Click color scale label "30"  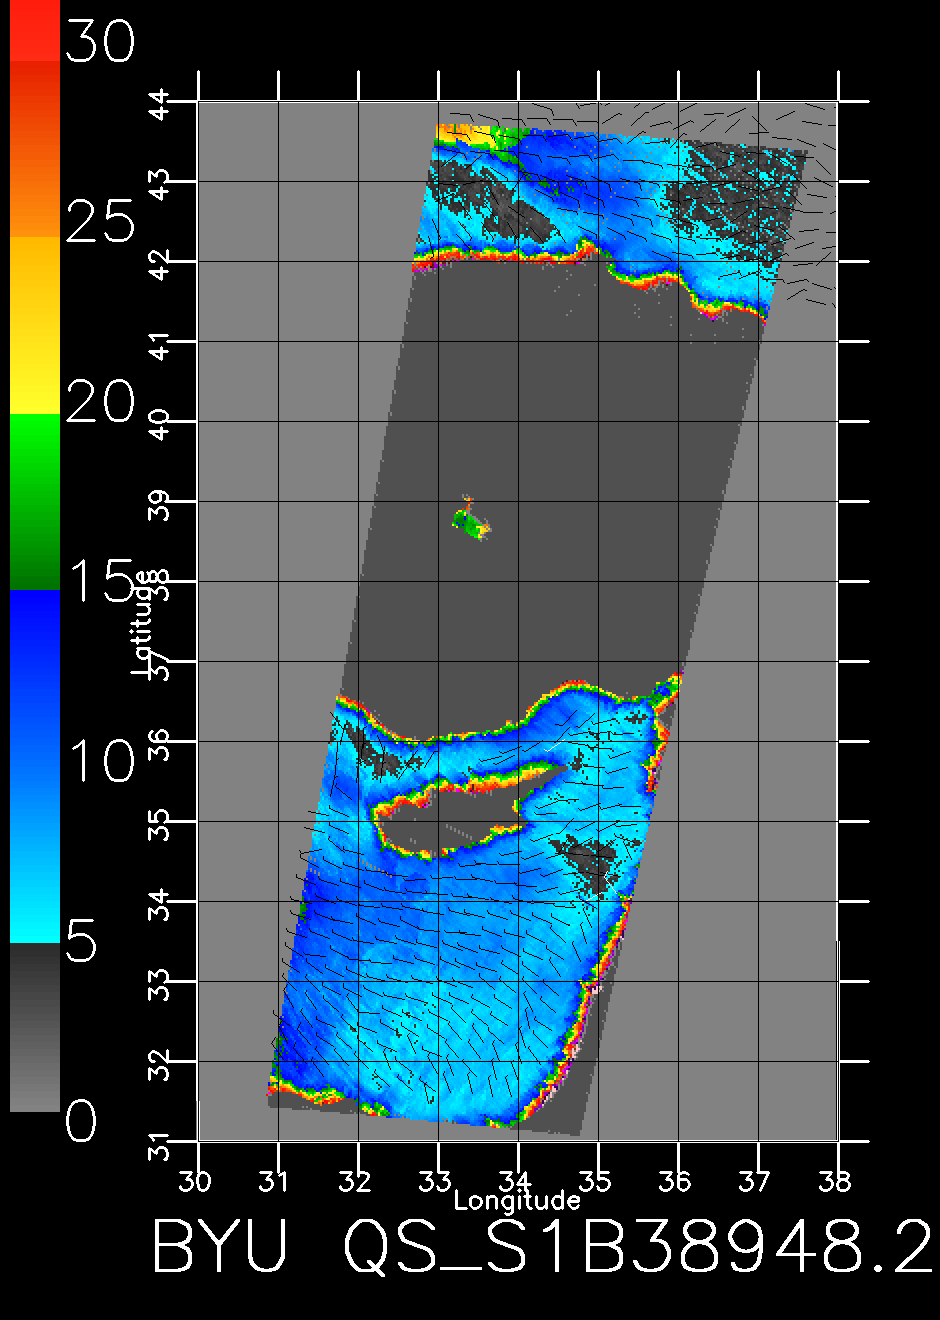pyautogui.click(x=100, y=43)
